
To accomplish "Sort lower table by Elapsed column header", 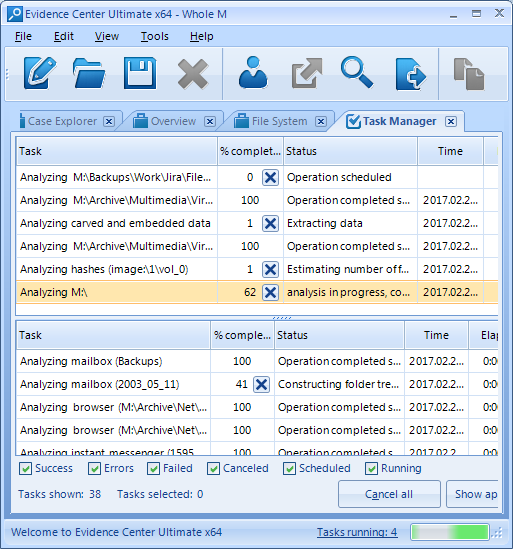I will [484, 335].
